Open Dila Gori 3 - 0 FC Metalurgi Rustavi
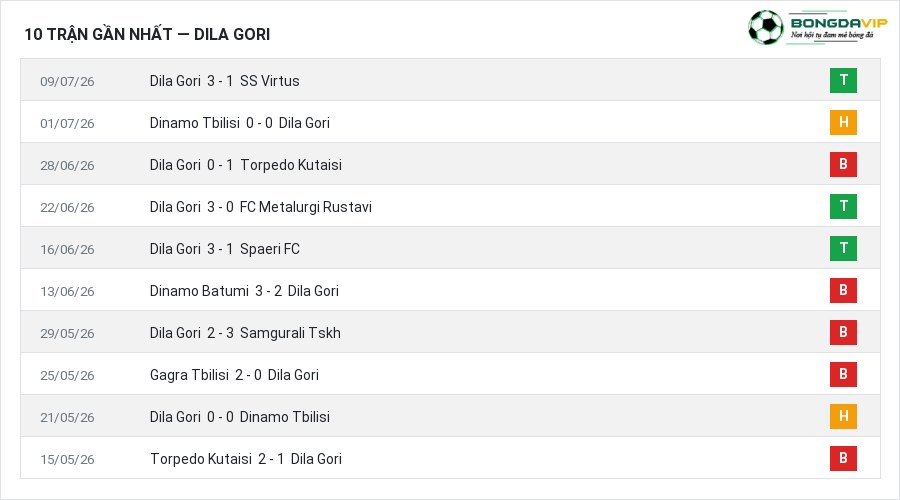Screen dimensions: 900x500 [261, 207]
